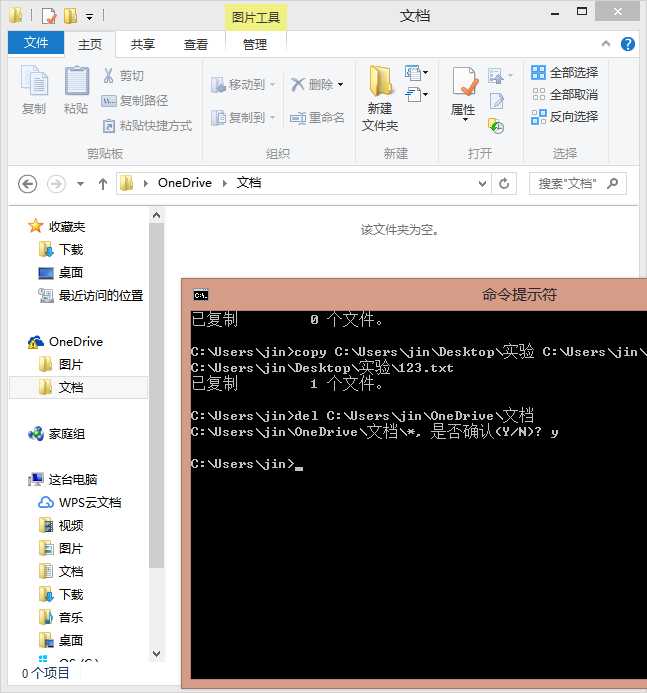Open Pictures under This PC
The height and width of the screenshot is (693, 647).
pos(61,548)
